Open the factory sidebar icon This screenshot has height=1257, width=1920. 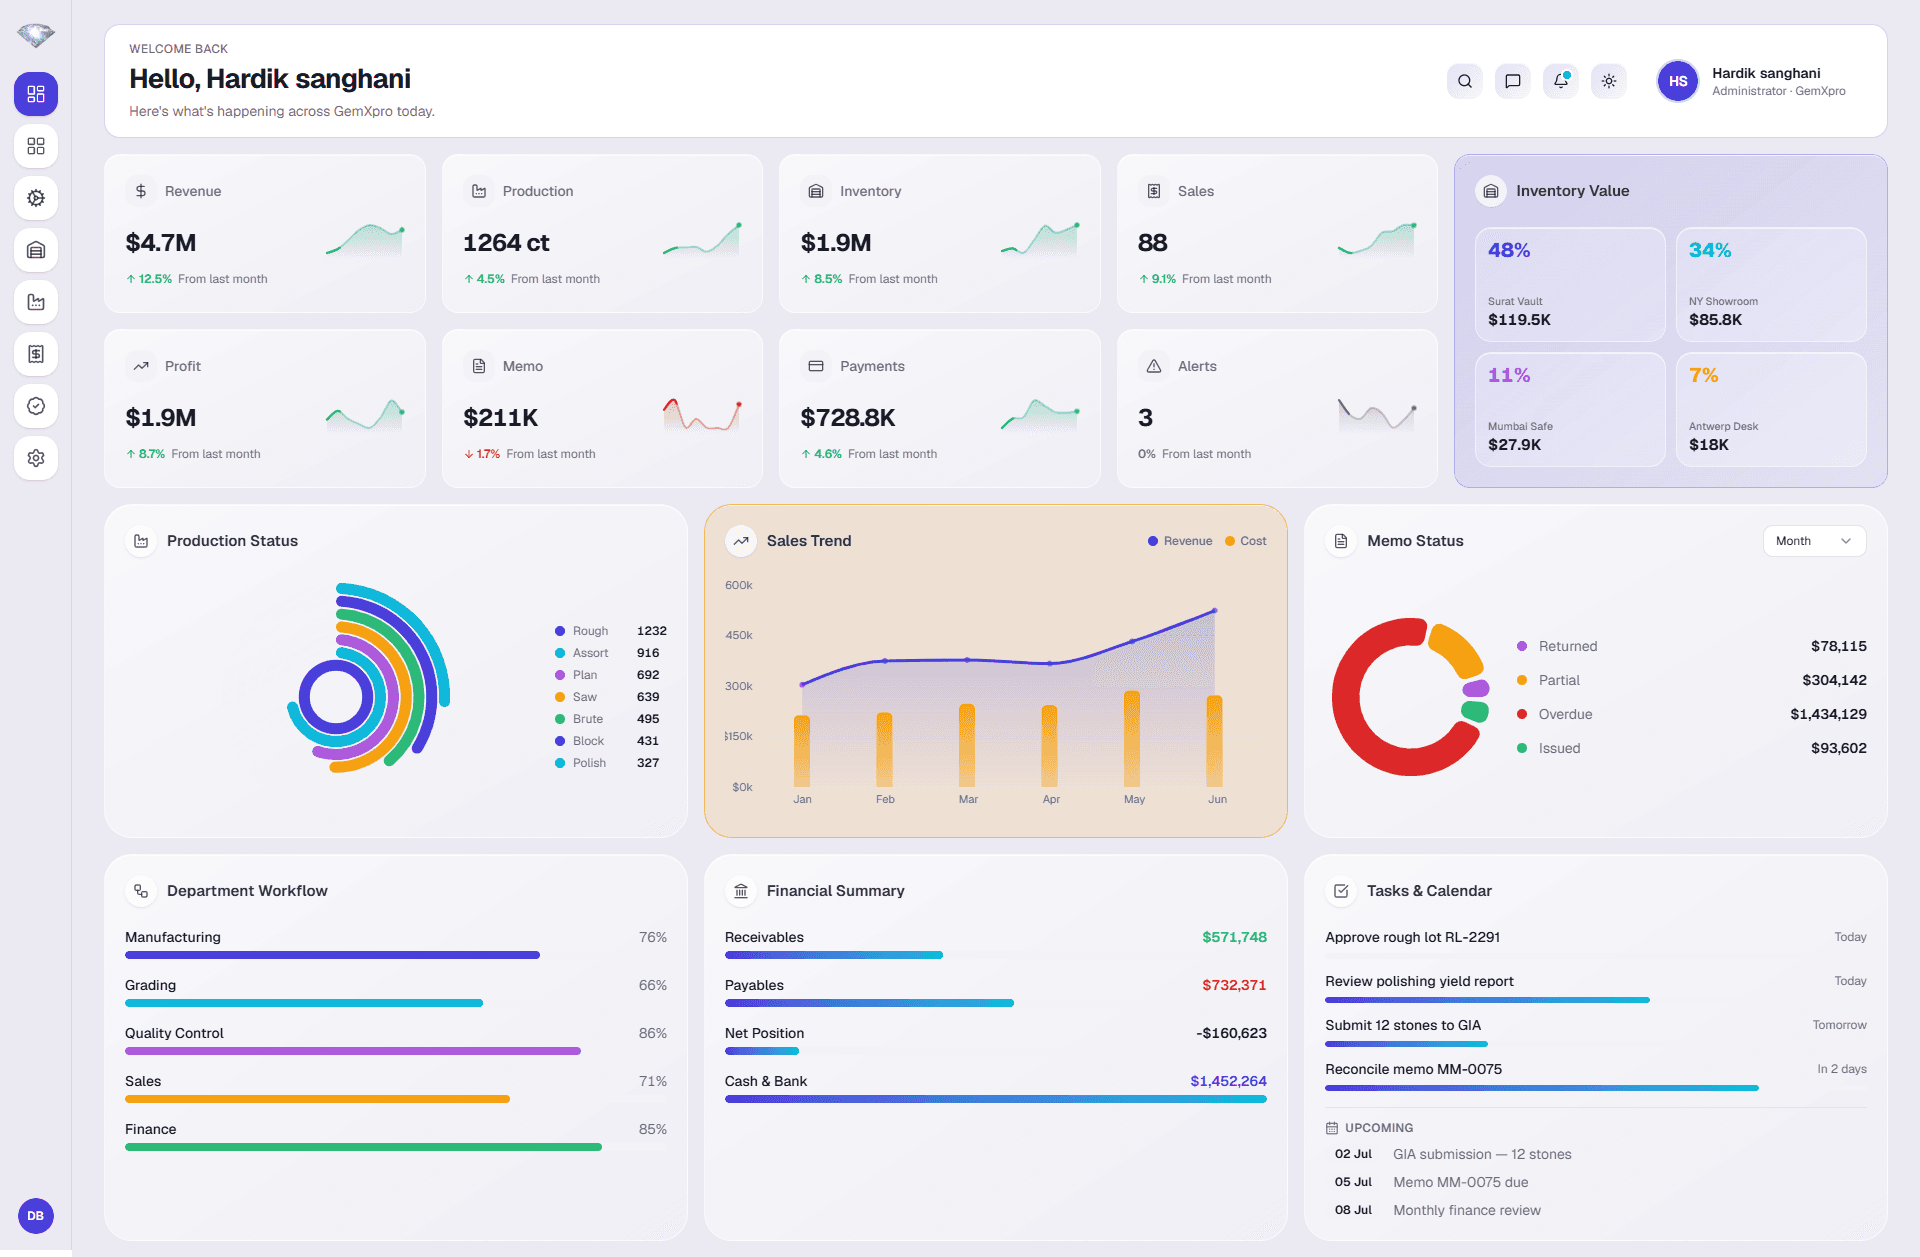coord(36,302)
